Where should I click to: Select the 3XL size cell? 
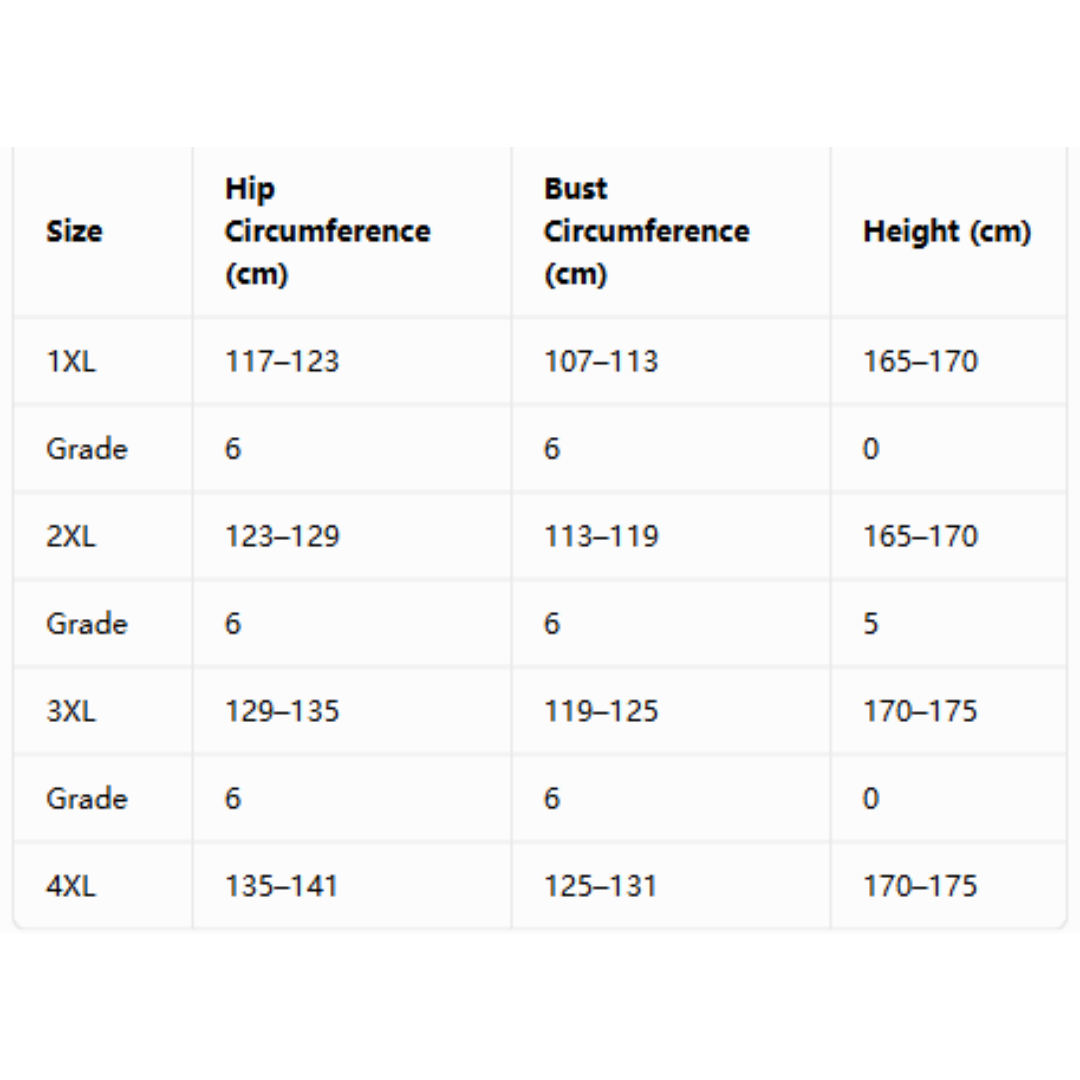point(71,712)
